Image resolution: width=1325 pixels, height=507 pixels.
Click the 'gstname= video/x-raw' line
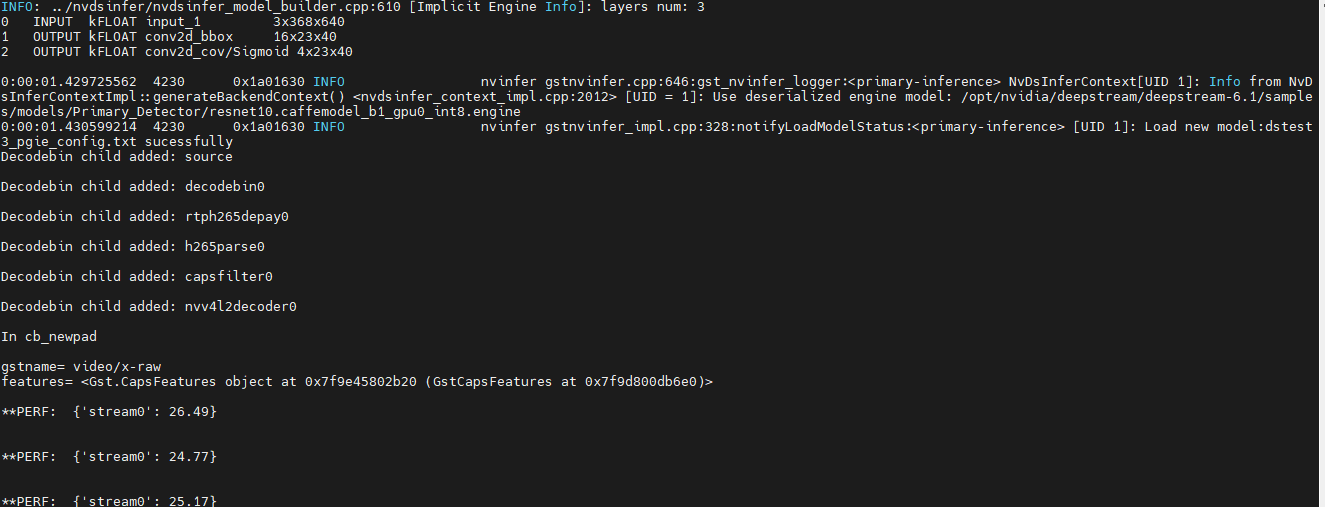pyautogui.click(x=81, y=367)
